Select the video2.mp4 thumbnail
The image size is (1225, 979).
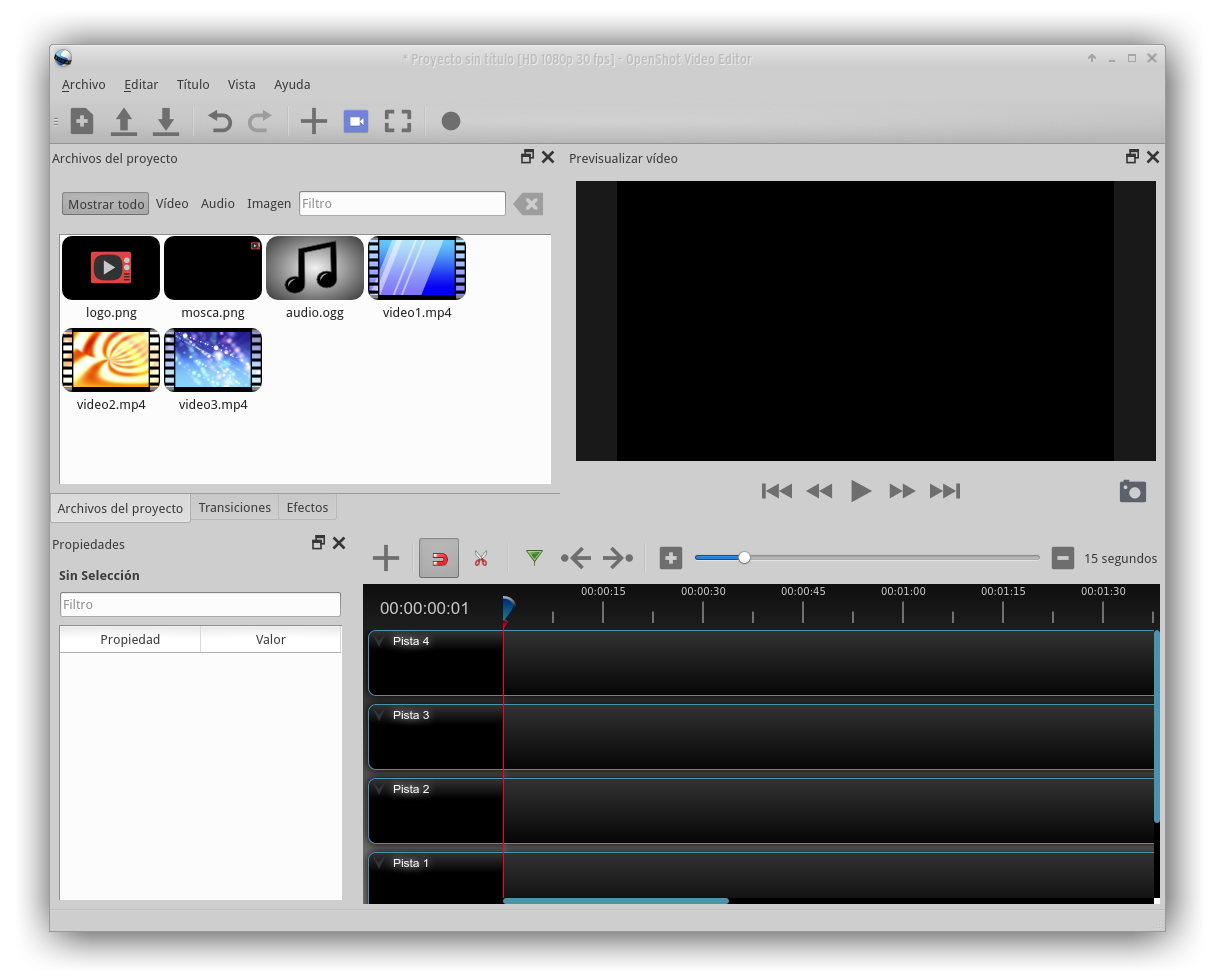click(x=111, y=360)
